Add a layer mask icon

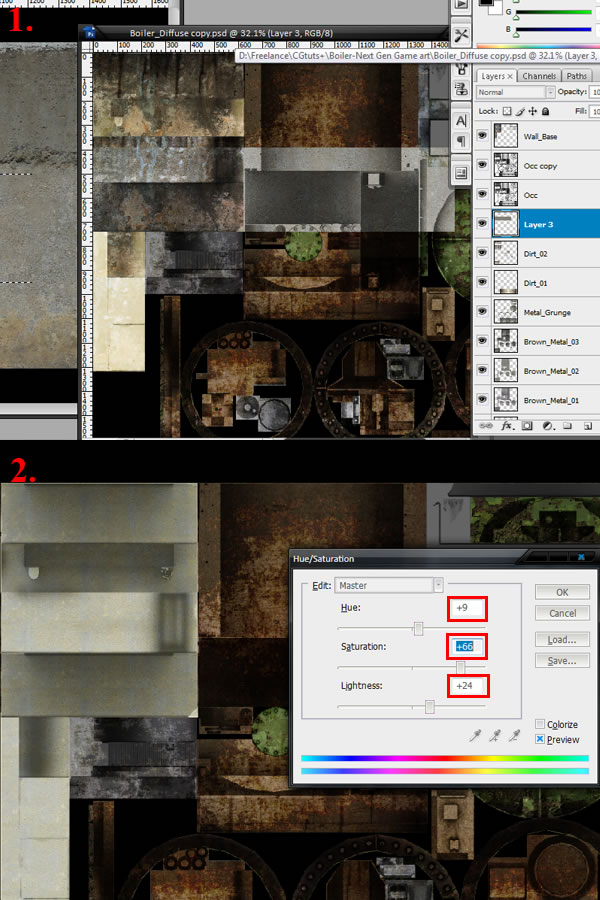[527, 426]
